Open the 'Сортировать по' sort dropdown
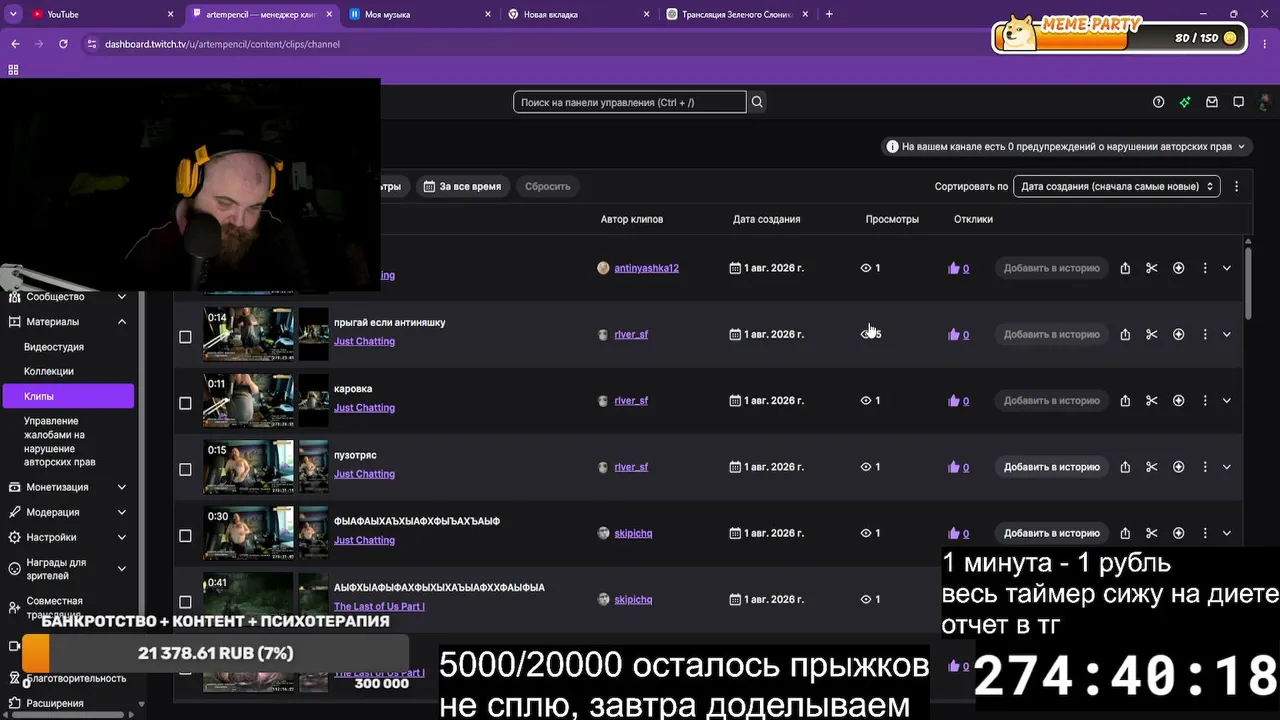This screenshot has height=720, width=1280. tap(1117, 186)
